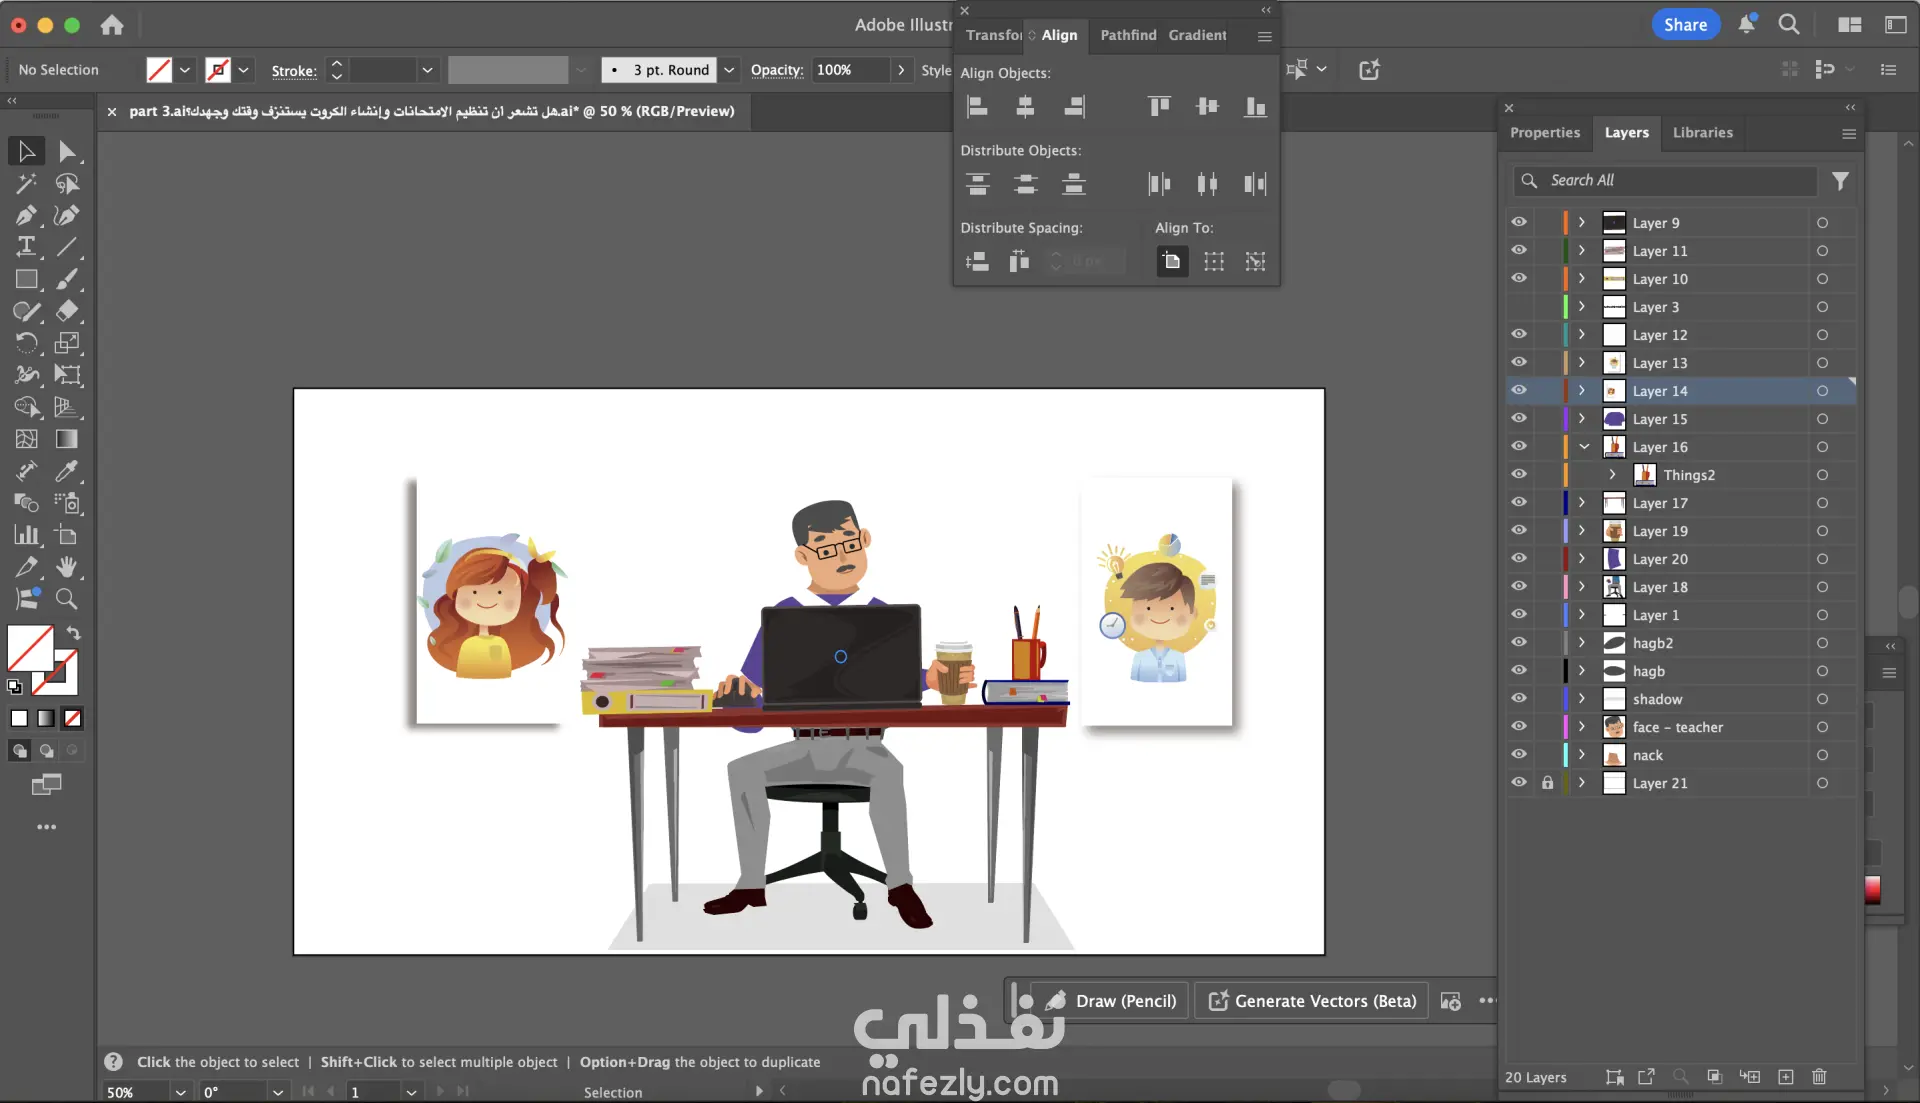Select the Hand tool
1920x1103 pixels.
(66, 567)
